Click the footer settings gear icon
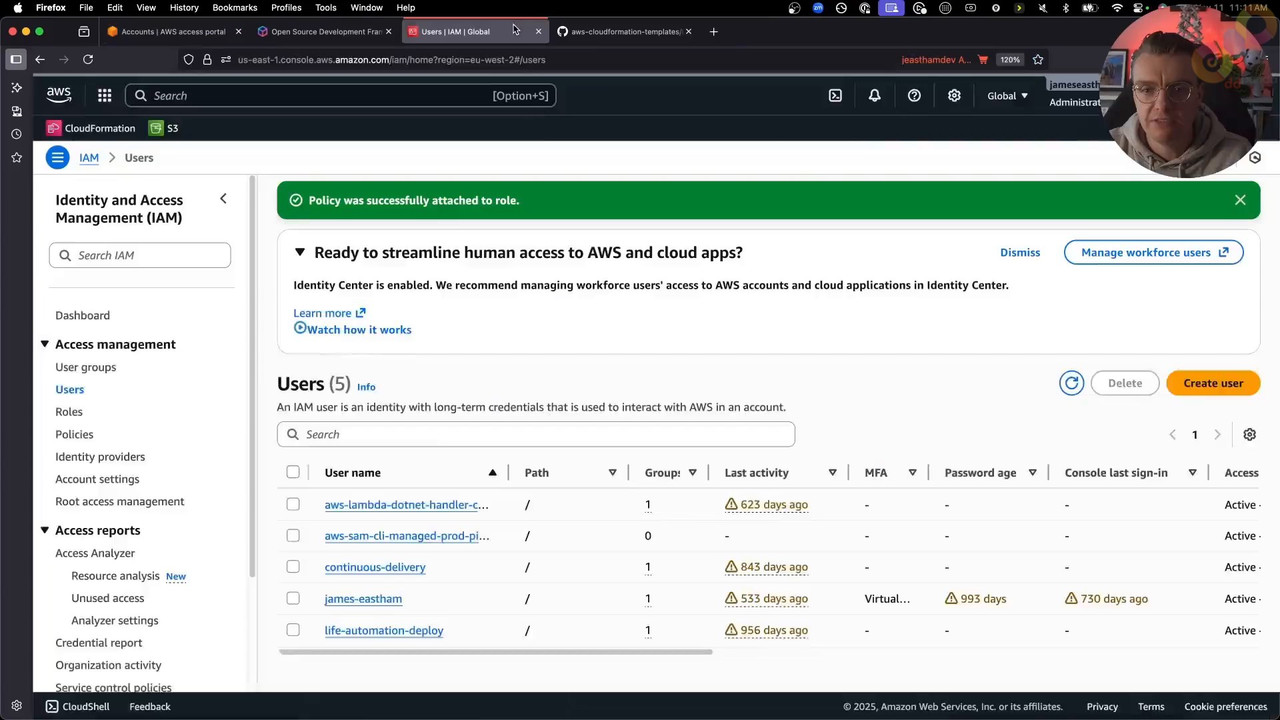 point(16,706)
